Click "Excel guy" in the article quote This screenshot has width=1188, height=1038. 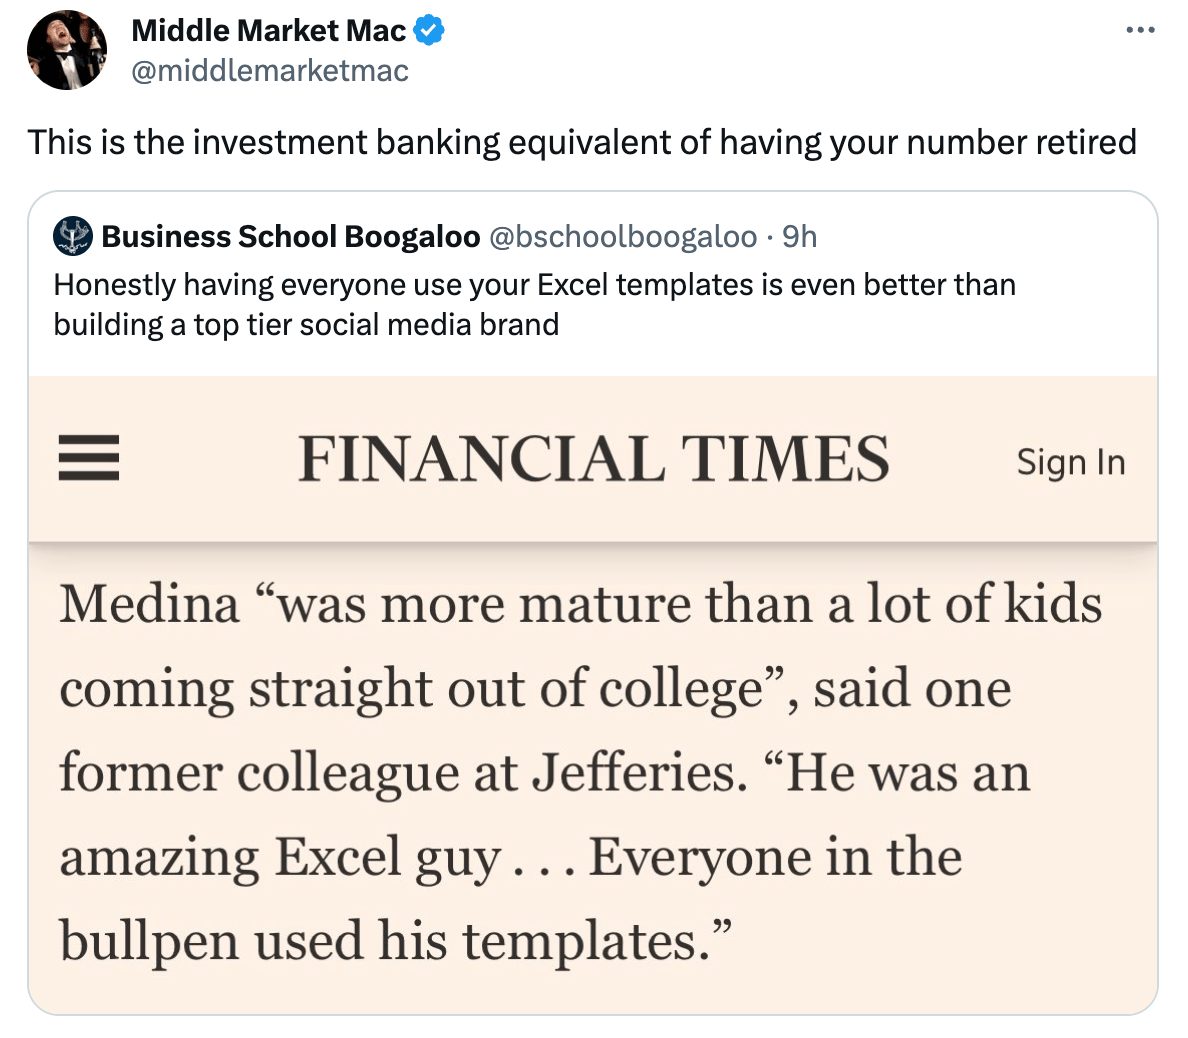click(387, 857)
